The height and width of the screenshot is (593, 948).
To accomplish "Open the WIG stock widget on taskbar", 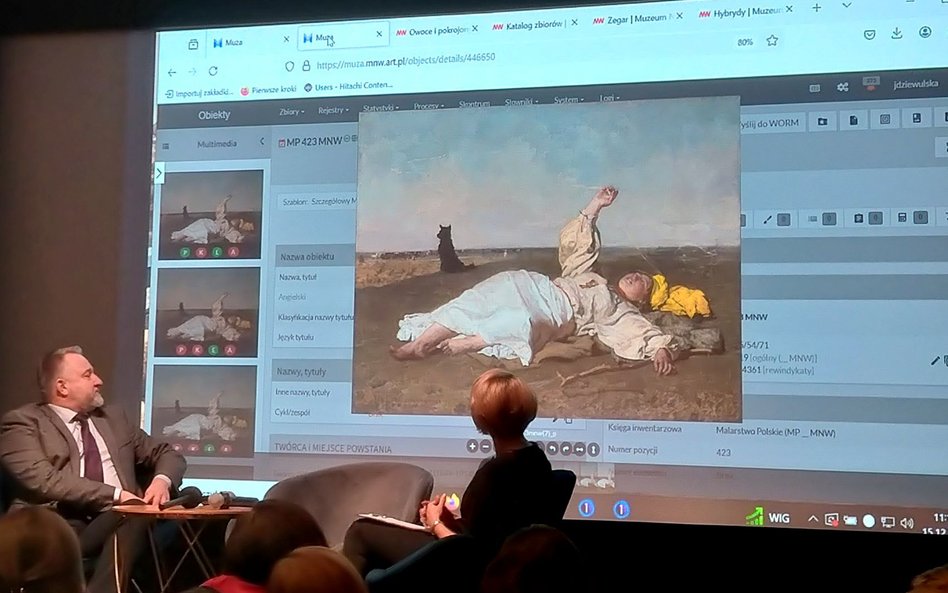I will [x=768, y=517].
